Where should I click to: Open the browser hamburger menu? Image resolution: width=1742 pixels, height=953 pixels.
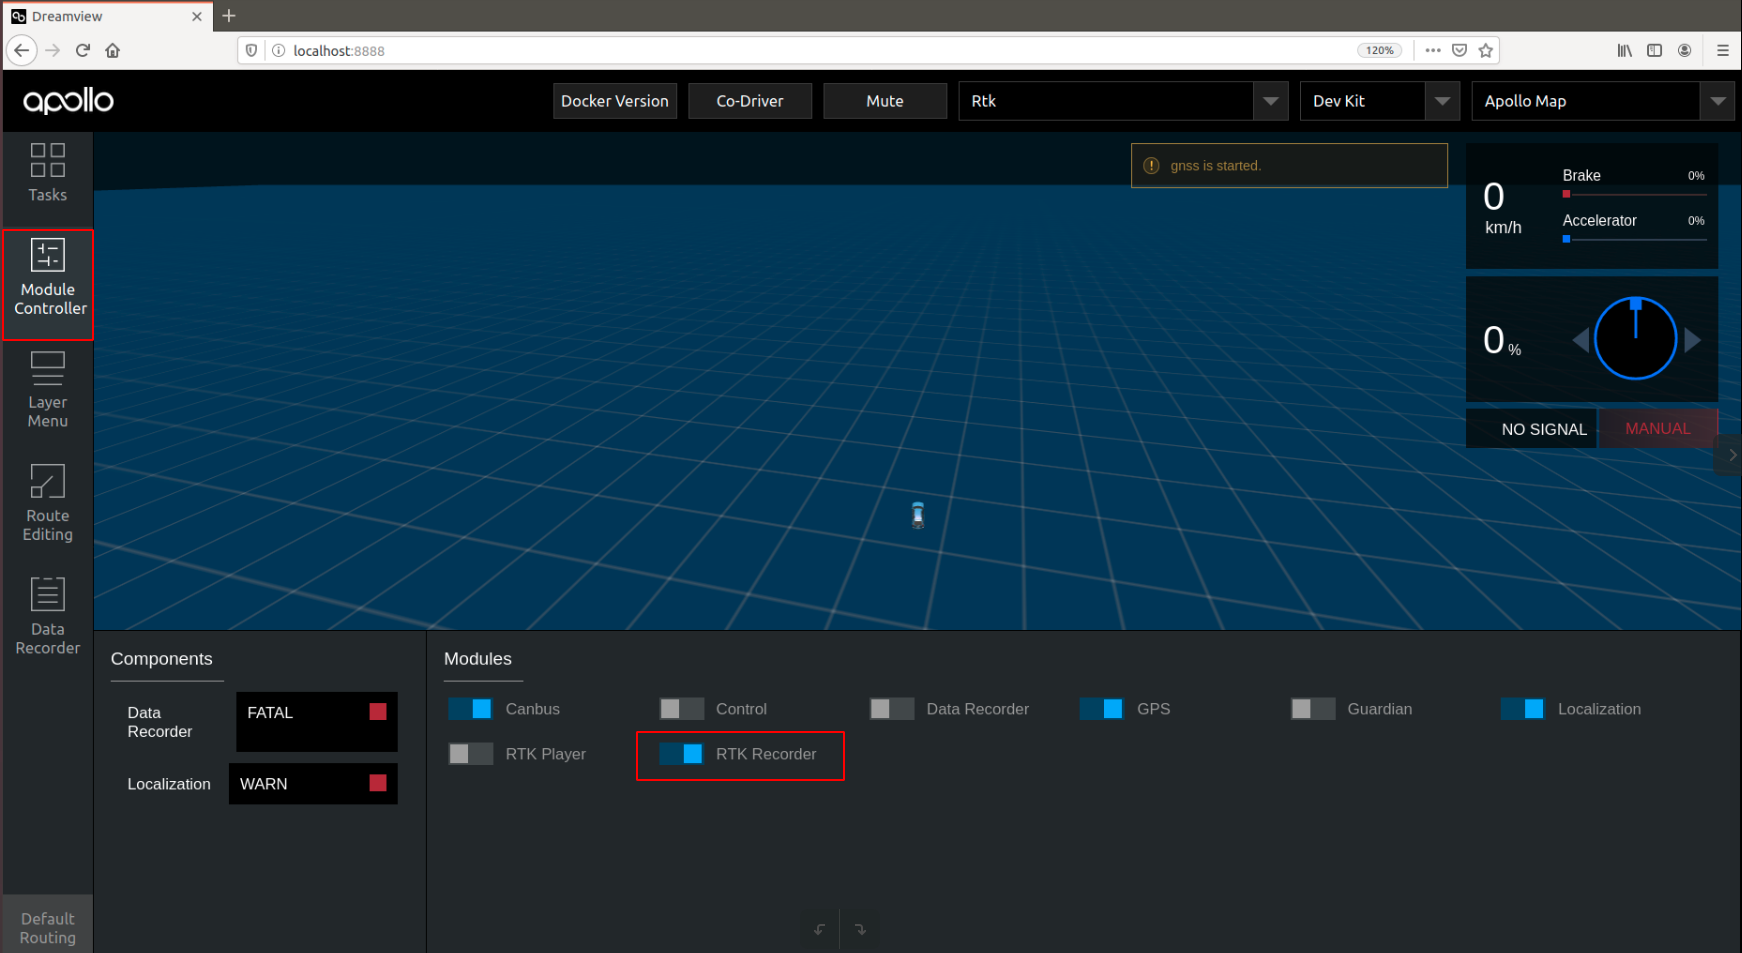[x=1722, y=50]
